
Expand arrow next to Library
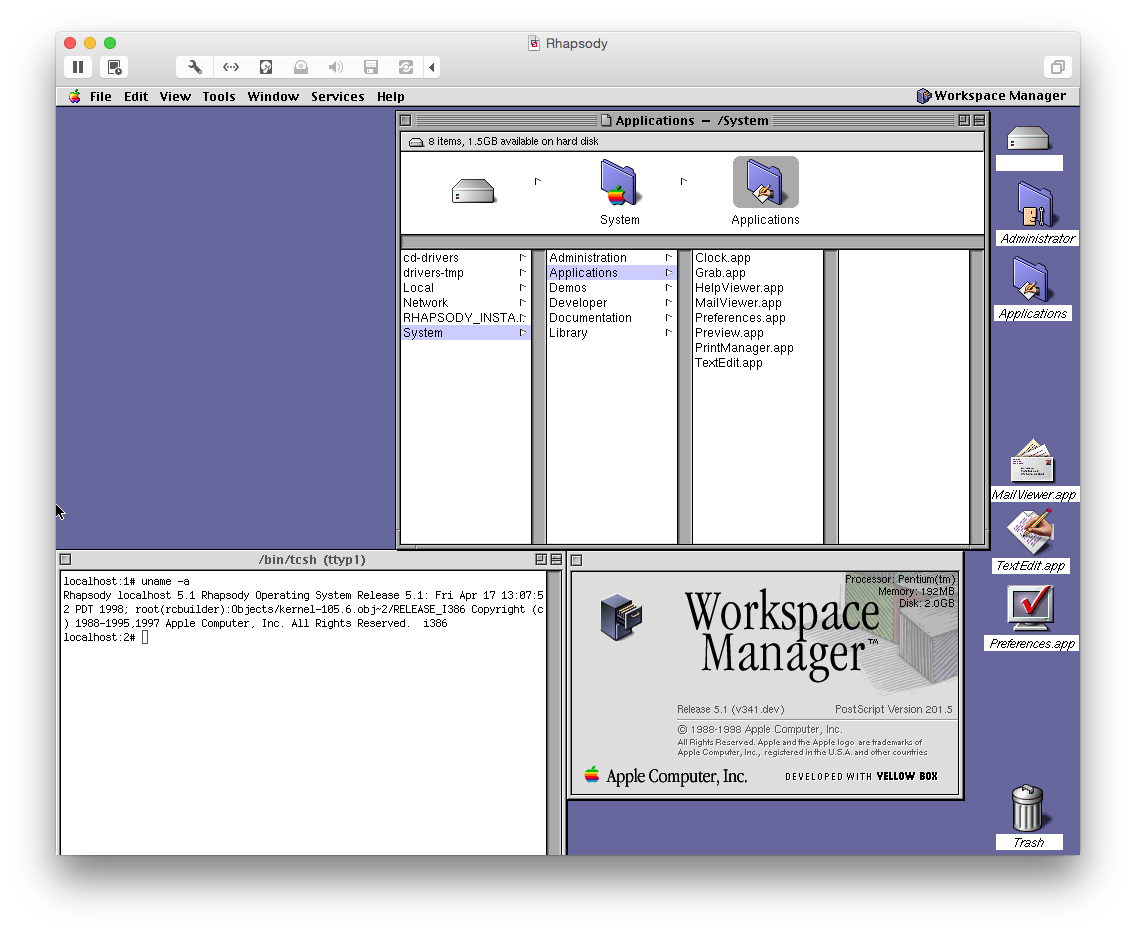click(668, 333)
